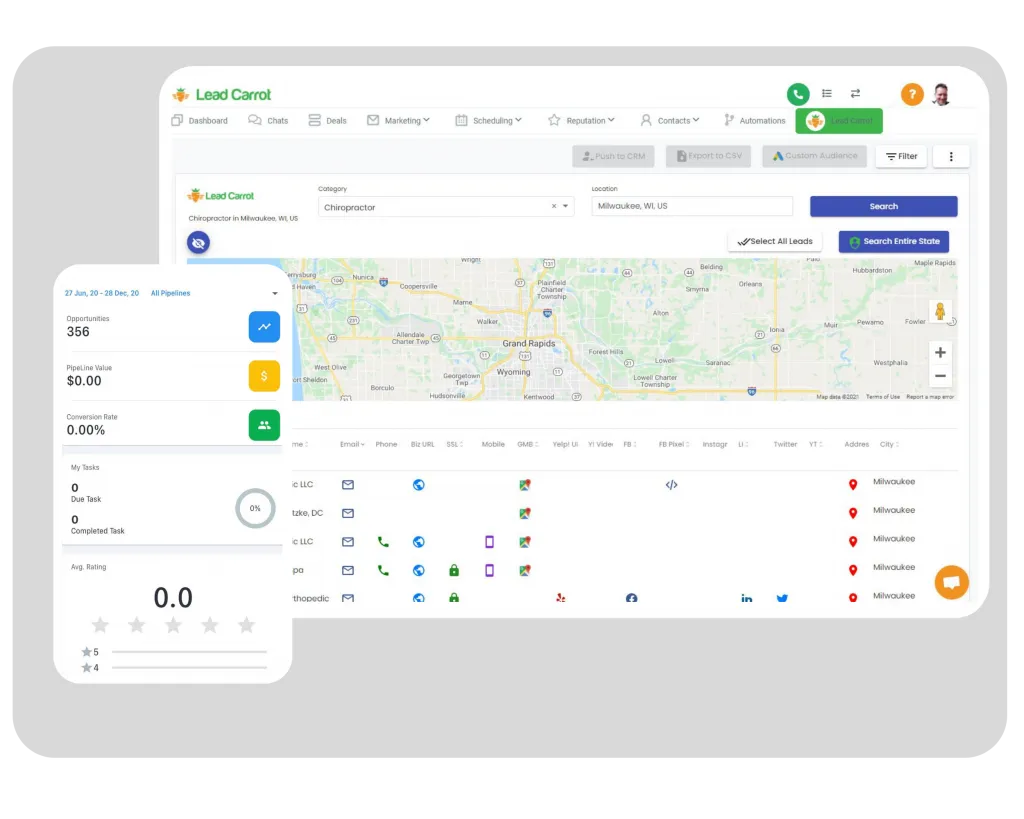Open the three-dot more options menu
The height and width of the screenshot is (819, 1024).
point(951,156)
